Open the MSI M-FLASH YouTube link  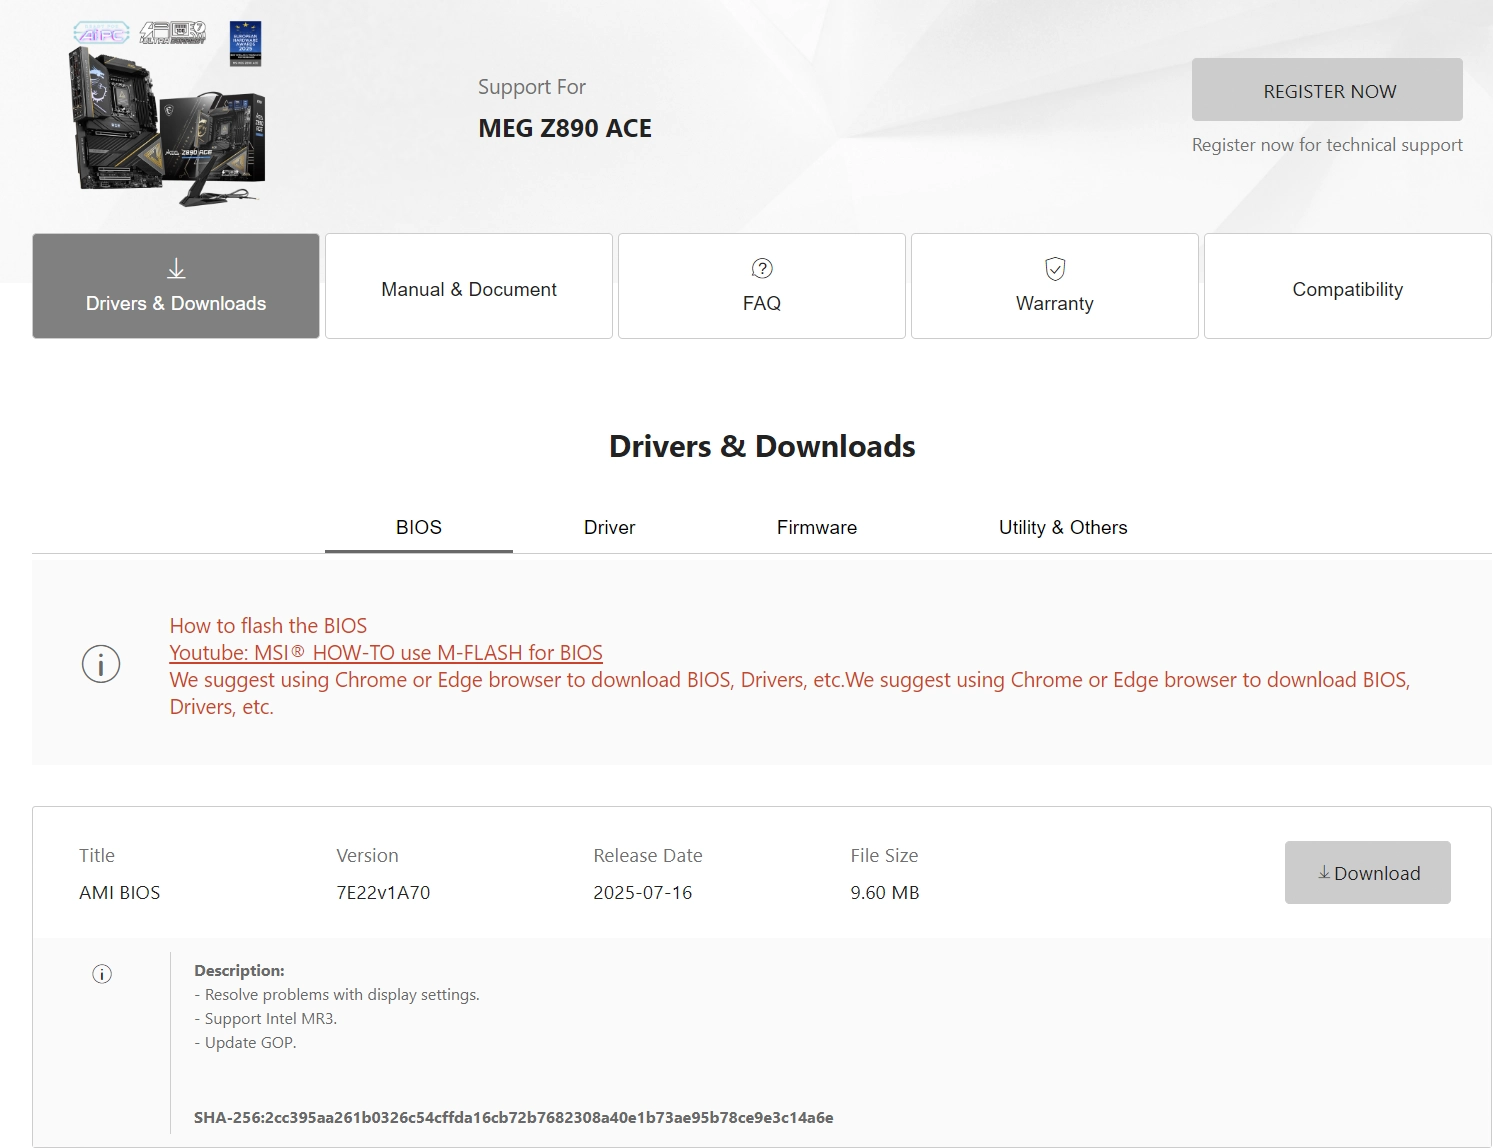point(385,652)
